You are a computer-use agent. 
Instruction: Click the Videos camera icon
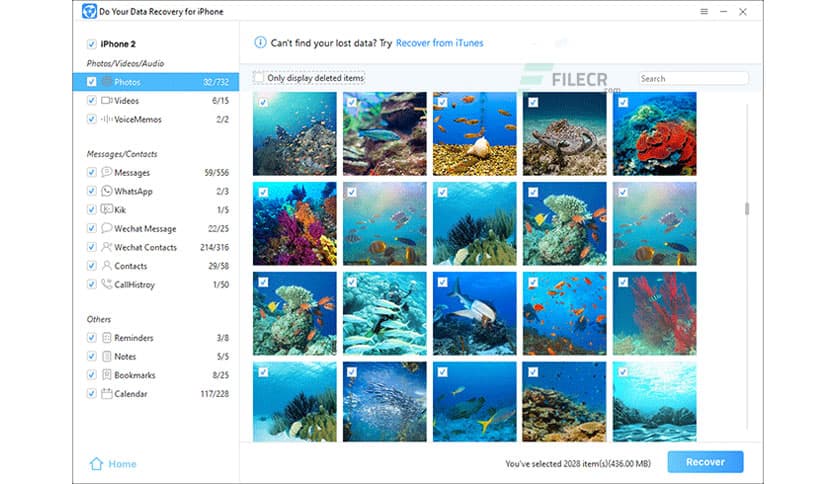[107, 100]
